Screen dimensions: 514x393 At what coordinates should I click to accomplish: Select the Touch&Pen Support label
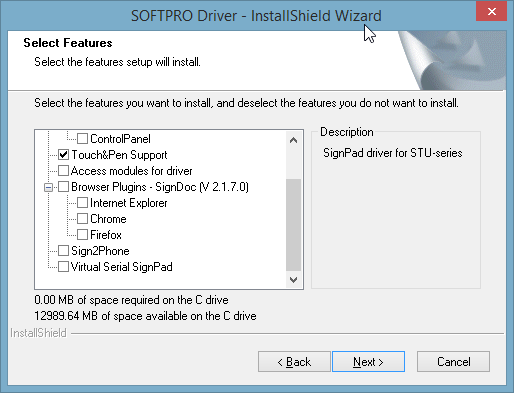point(119,155)
